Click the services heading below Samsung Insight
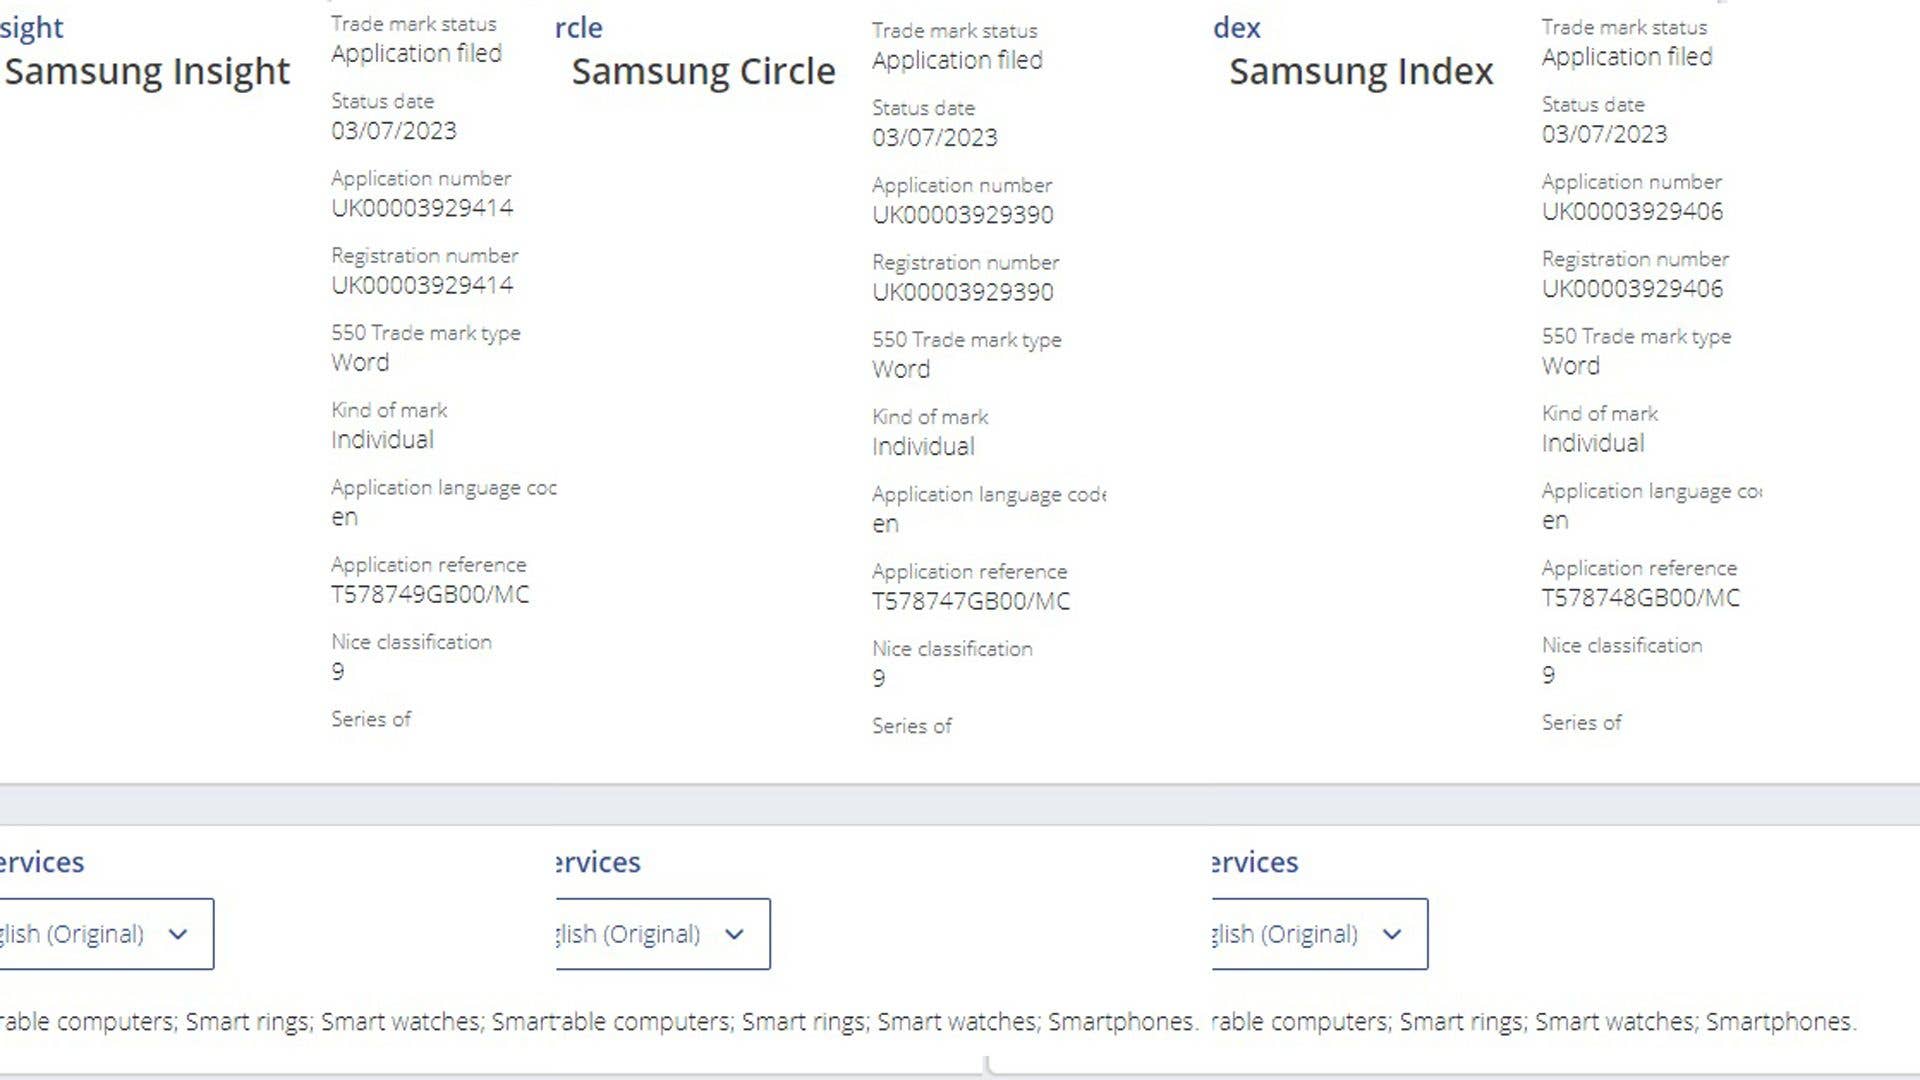 pos(42,862)
